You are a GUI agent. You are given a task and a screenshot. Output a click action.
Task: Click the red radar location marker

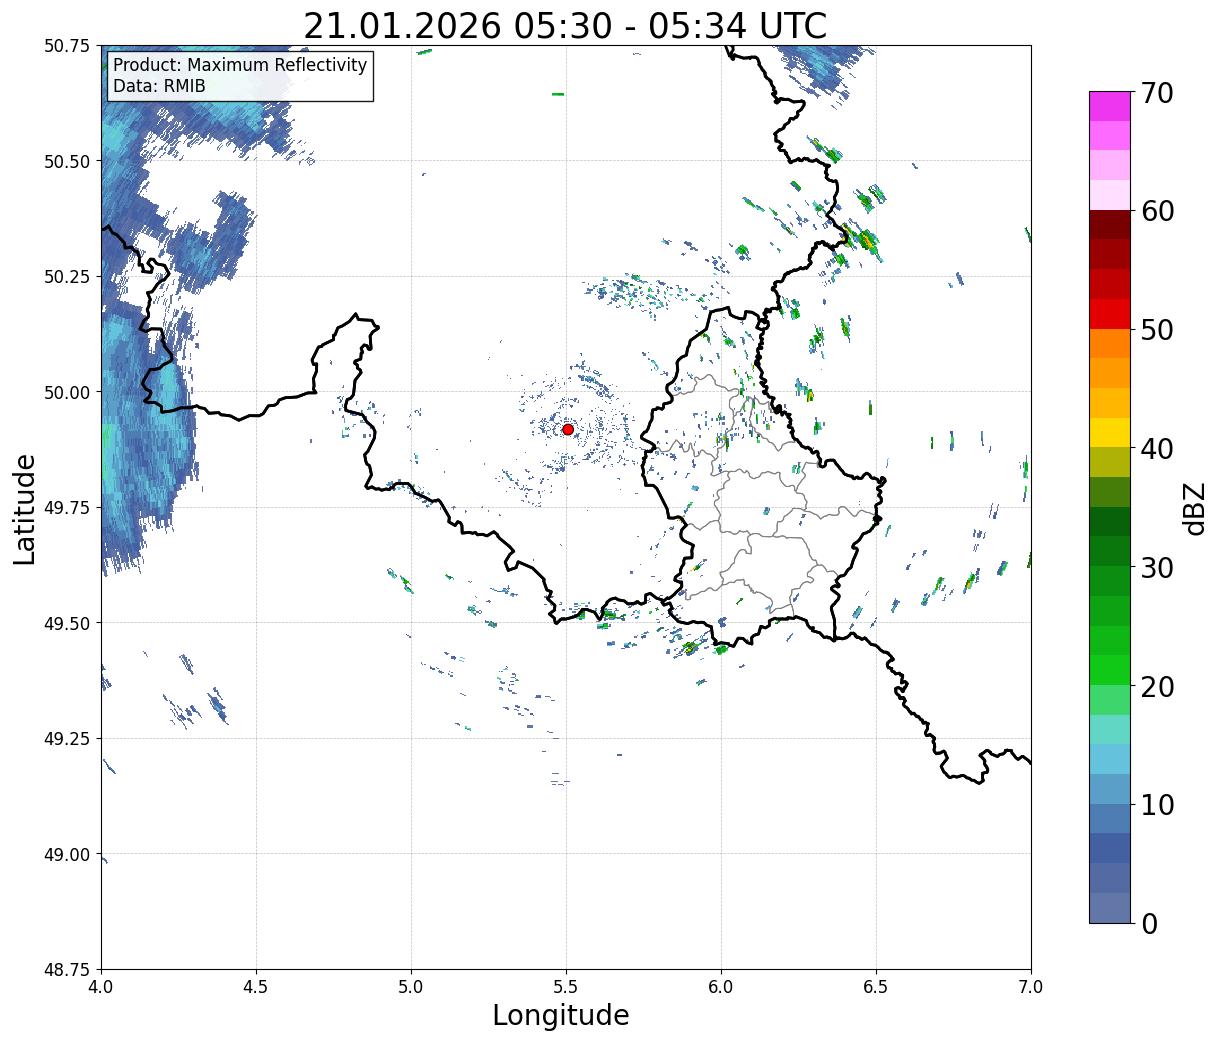coord(568,429)
